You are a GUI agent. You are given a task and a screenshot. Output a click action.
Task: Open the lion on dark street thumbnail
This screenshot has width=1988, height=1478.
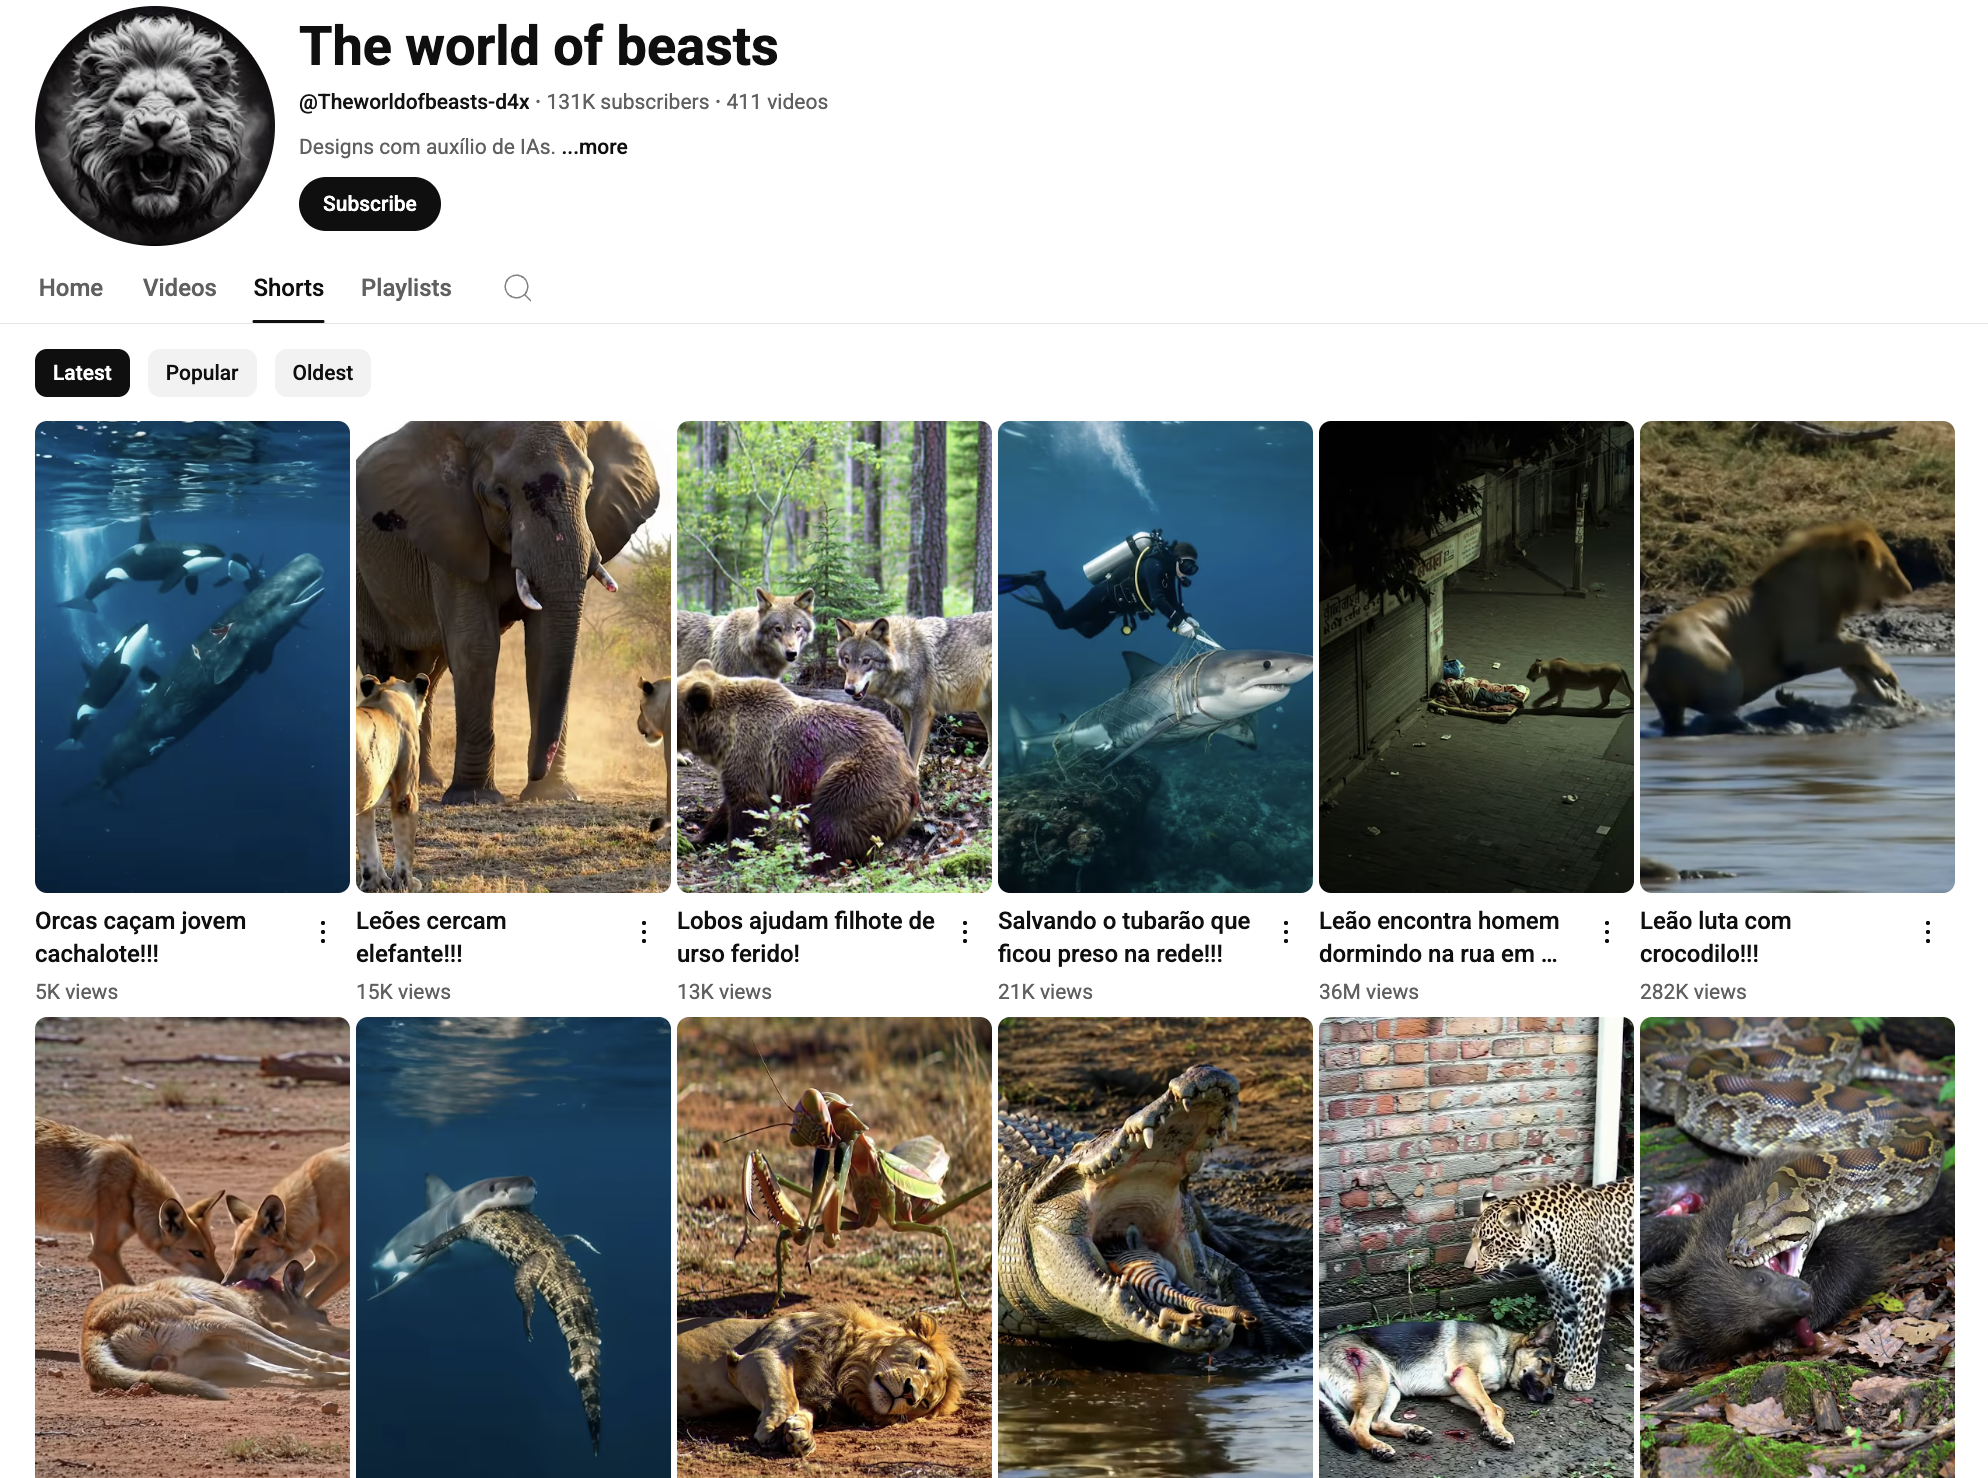1476,657
